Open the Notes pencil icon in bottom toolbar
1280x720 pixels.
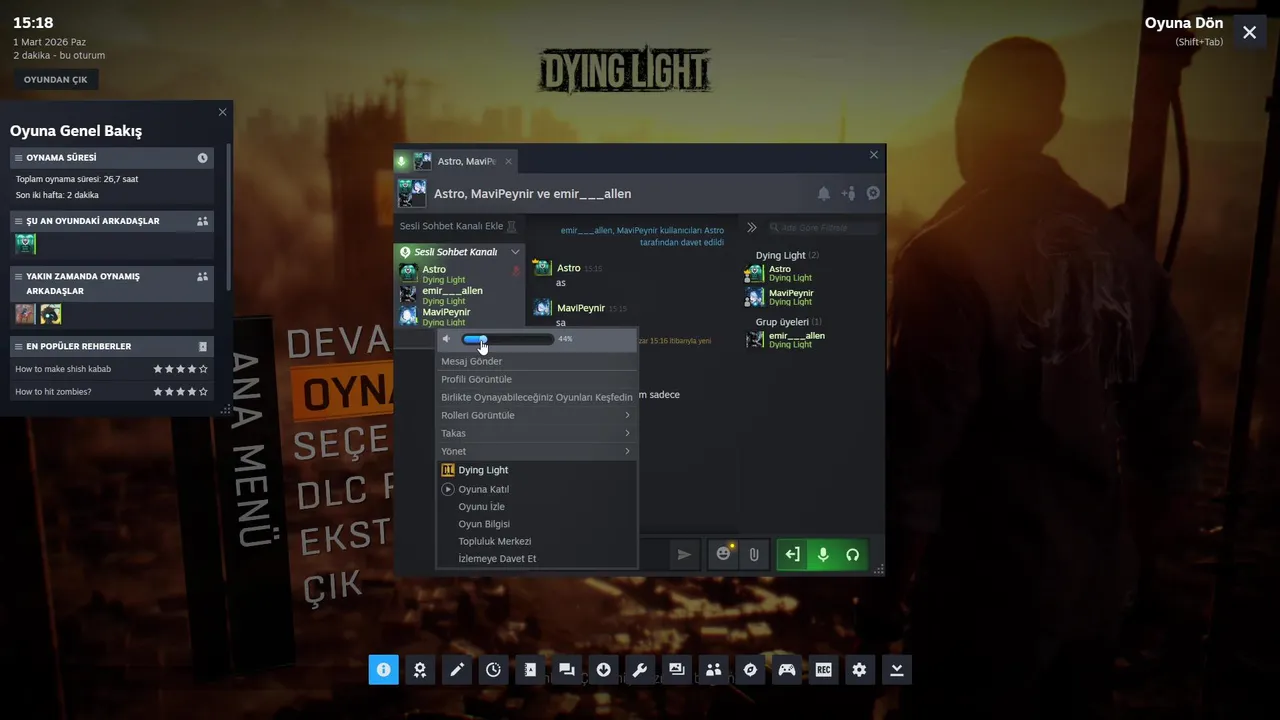457,670
